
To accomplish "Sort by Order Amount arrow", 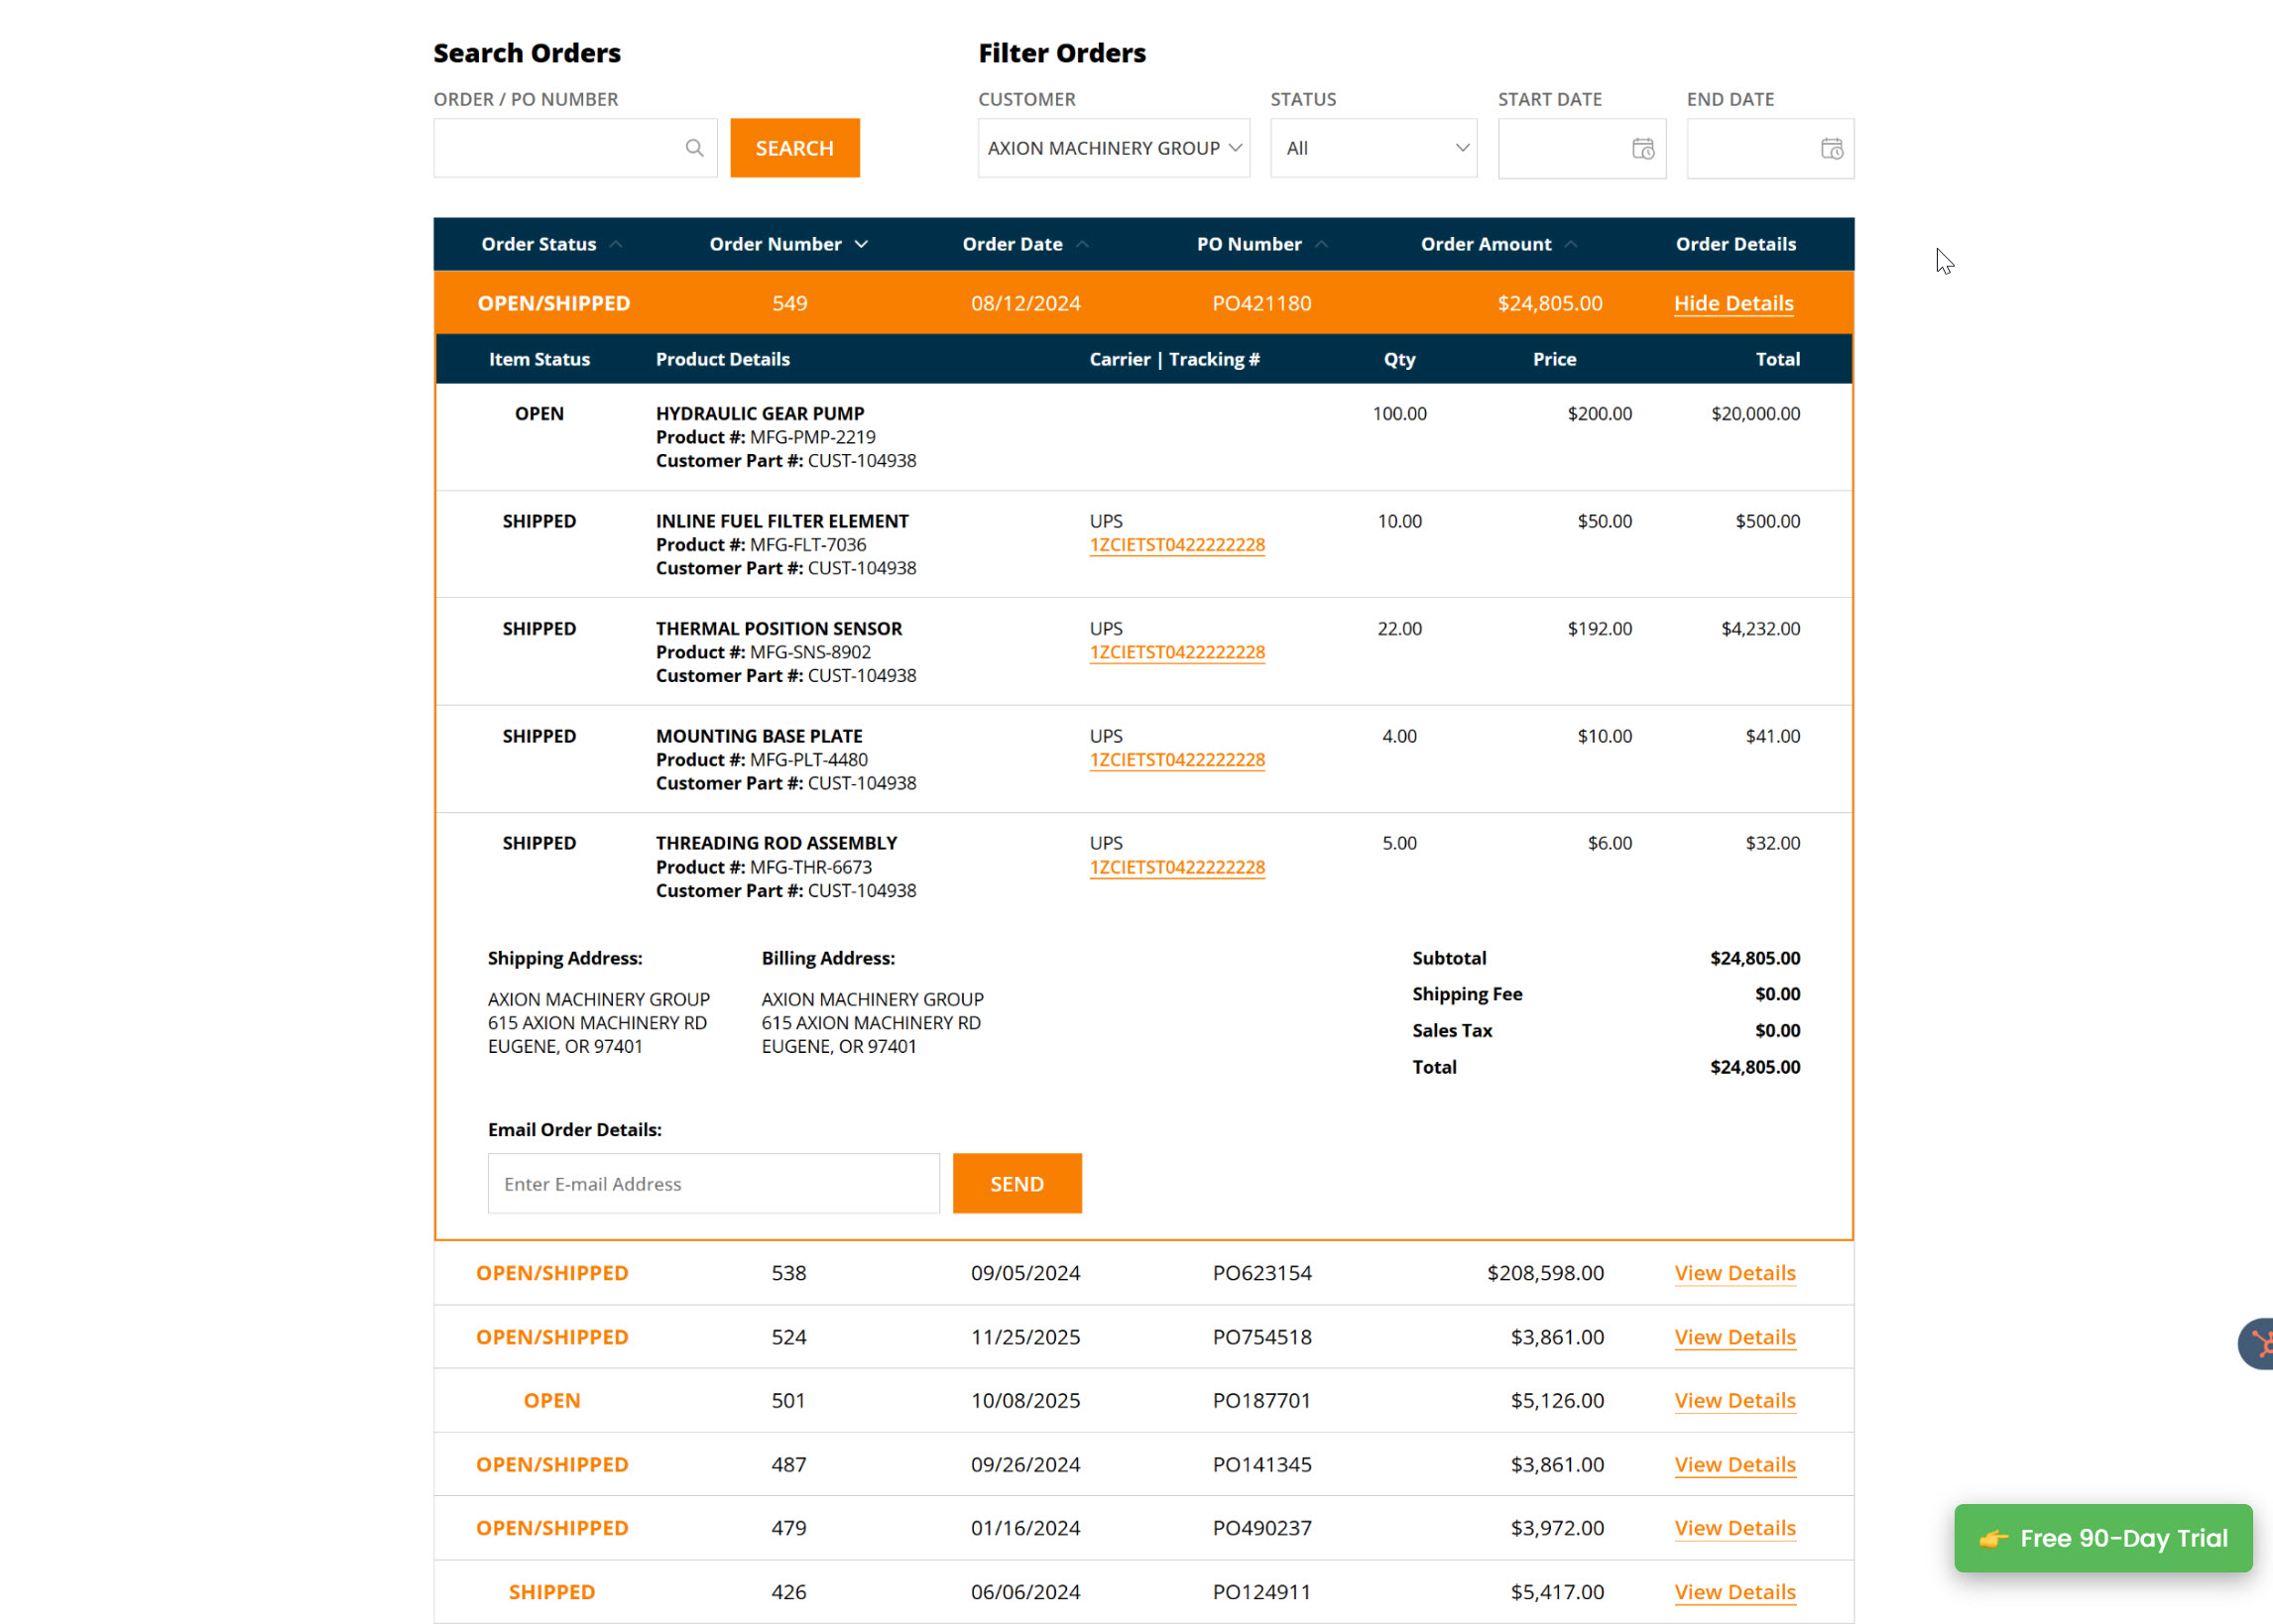I will tap(1571, 244).
